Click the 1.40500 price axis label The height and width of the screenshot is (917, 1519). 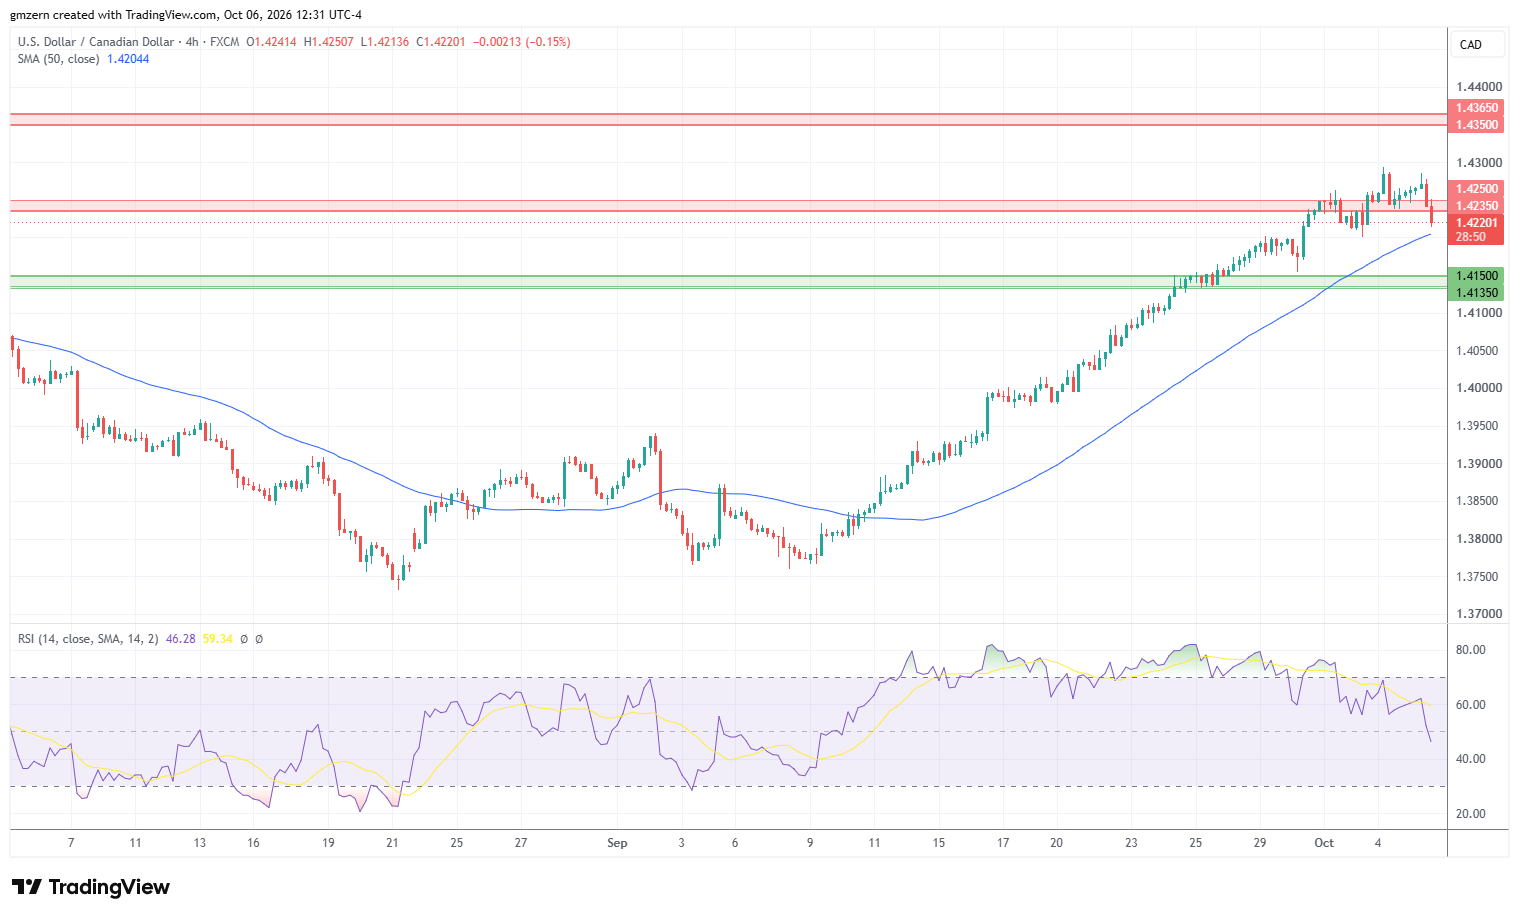pyautogui.click(x=1478, y=351)
